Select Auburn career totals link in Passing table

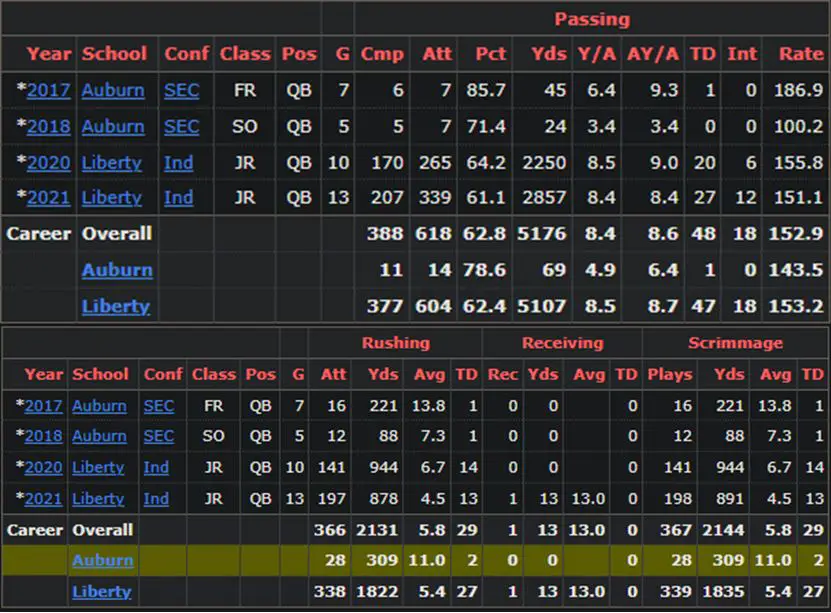coord(117,270)
